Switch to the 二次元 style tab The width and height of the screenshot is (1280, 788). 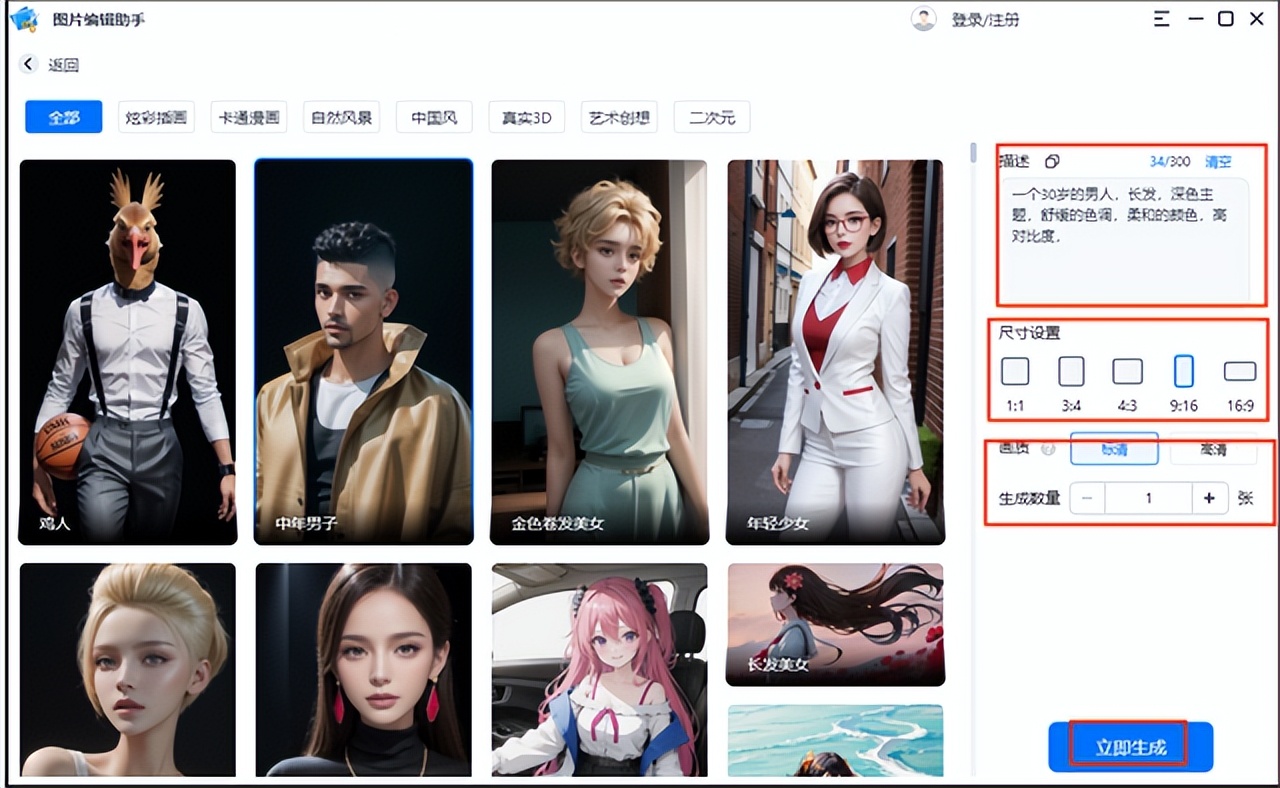pyautogui.click(x=713, y=117)
